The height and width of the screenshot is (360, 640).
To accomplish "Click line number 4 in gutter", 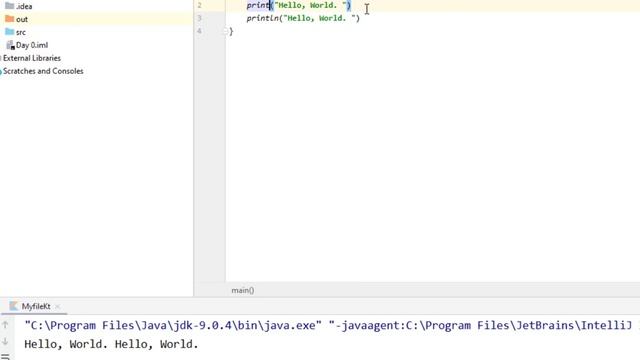I will (199, 31).
